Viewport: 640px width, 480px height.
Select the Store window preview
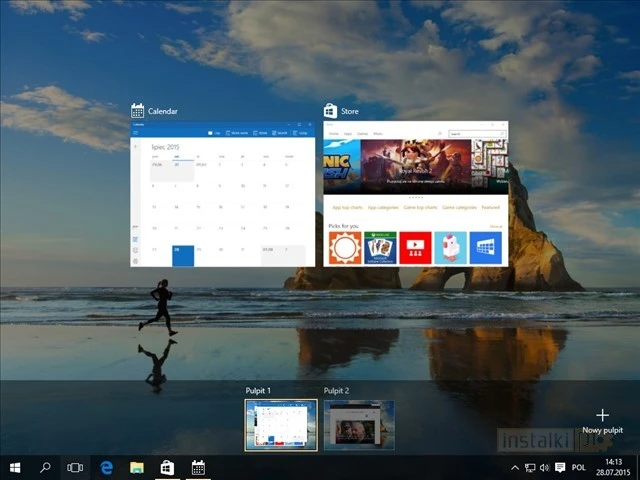coord(415,195)
